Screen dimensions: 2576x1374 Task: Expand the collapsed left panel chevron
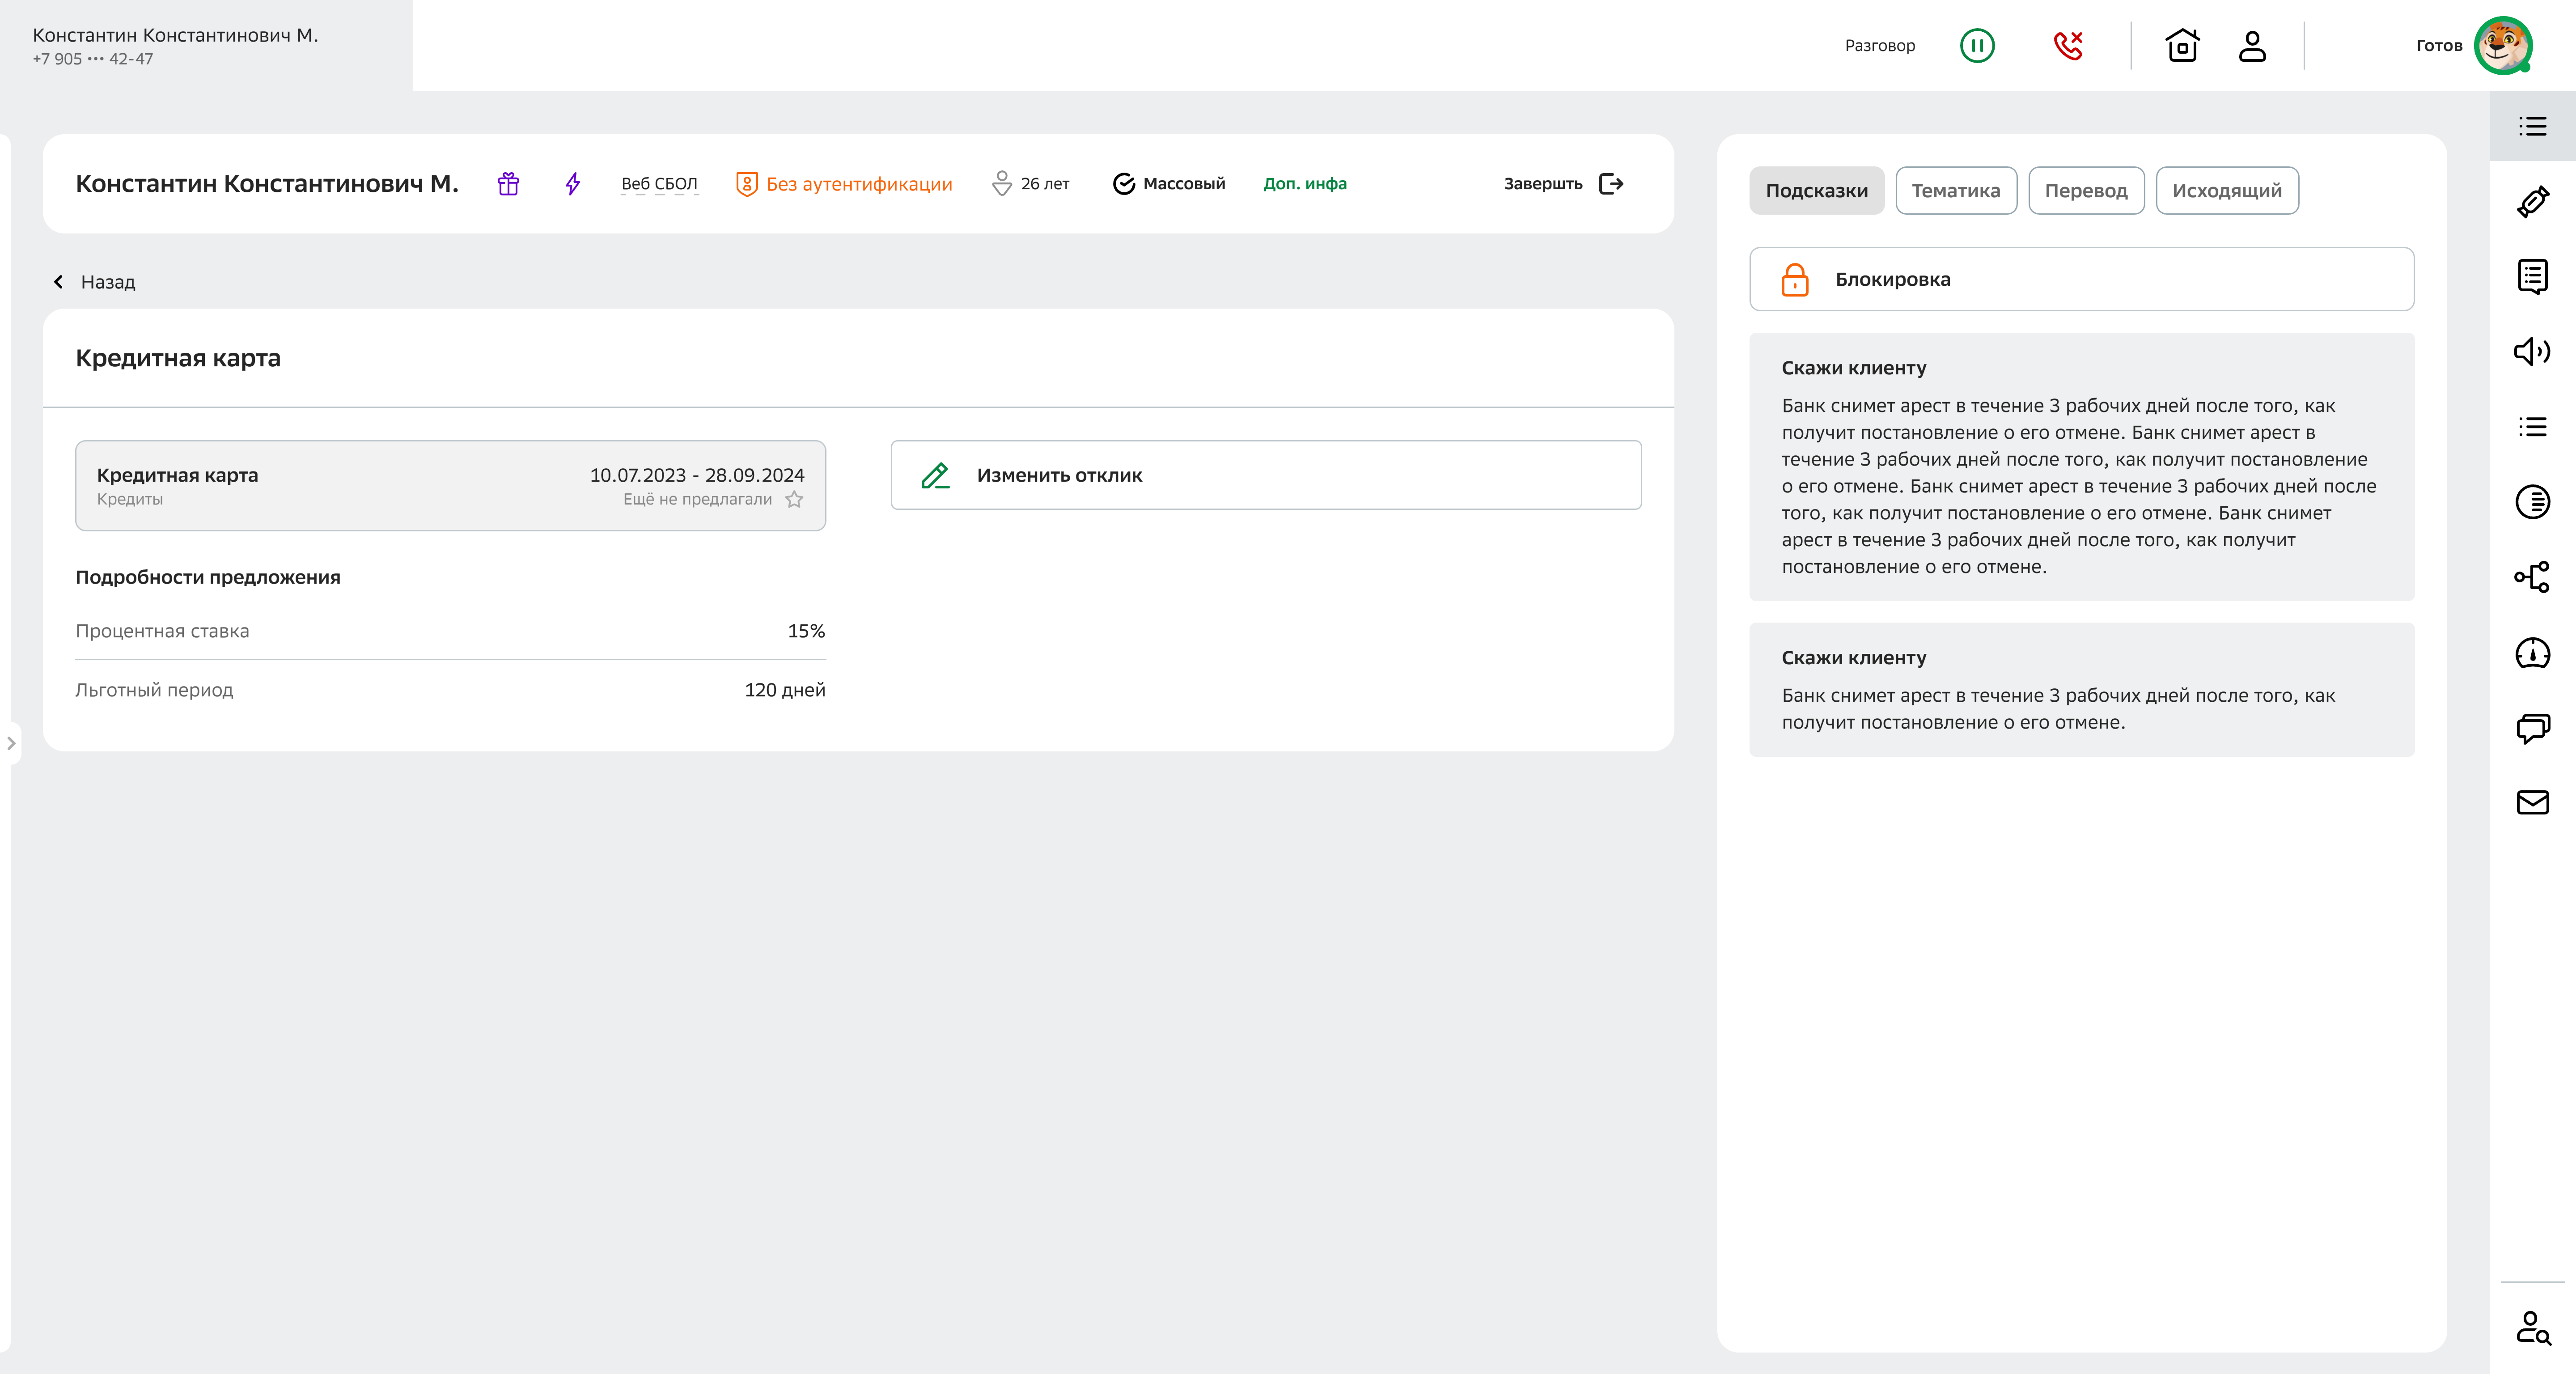click(x=11, y=743)
